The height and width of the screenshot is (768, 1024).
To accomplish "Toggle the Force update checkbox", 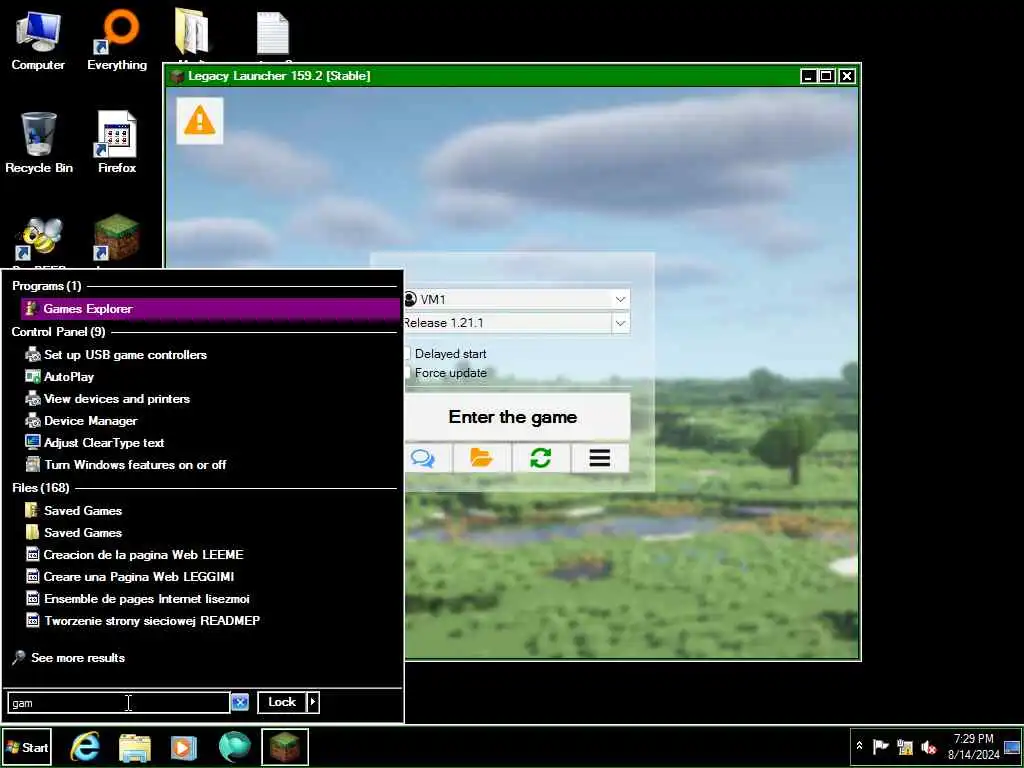I will pos(406,373).
